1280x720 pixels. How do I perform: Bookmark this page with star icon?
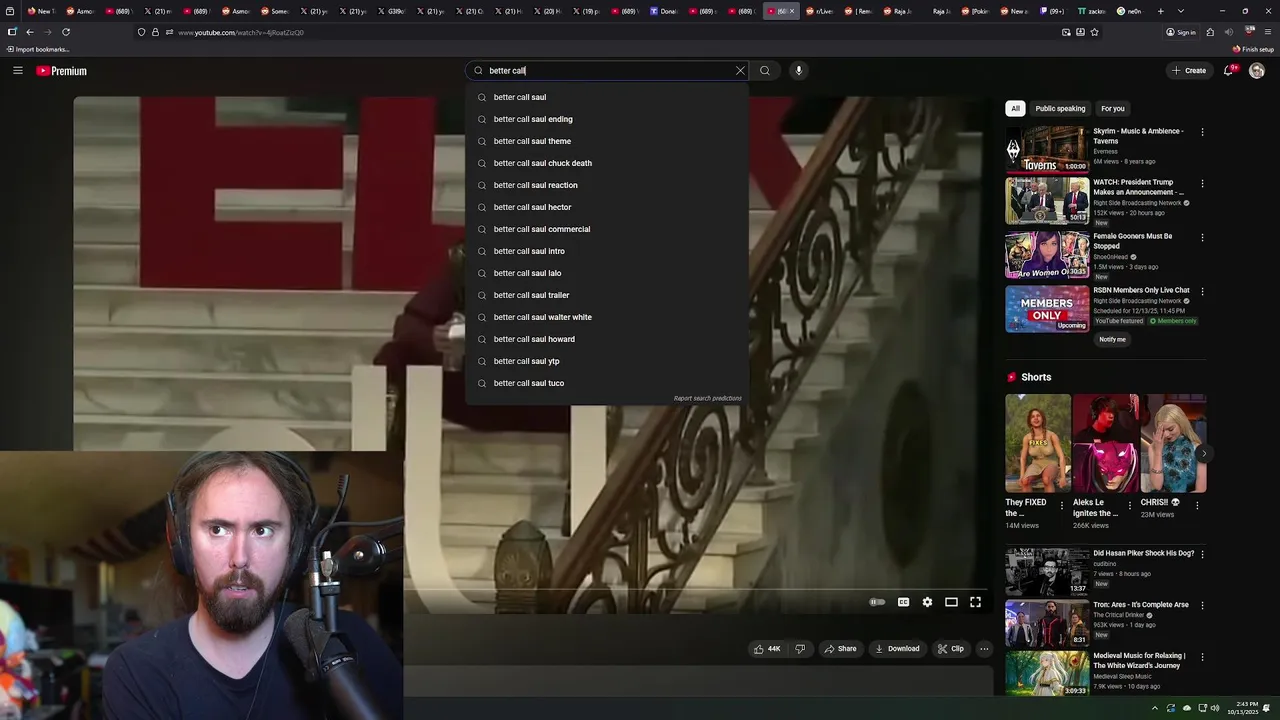(x=1094, y=32)
